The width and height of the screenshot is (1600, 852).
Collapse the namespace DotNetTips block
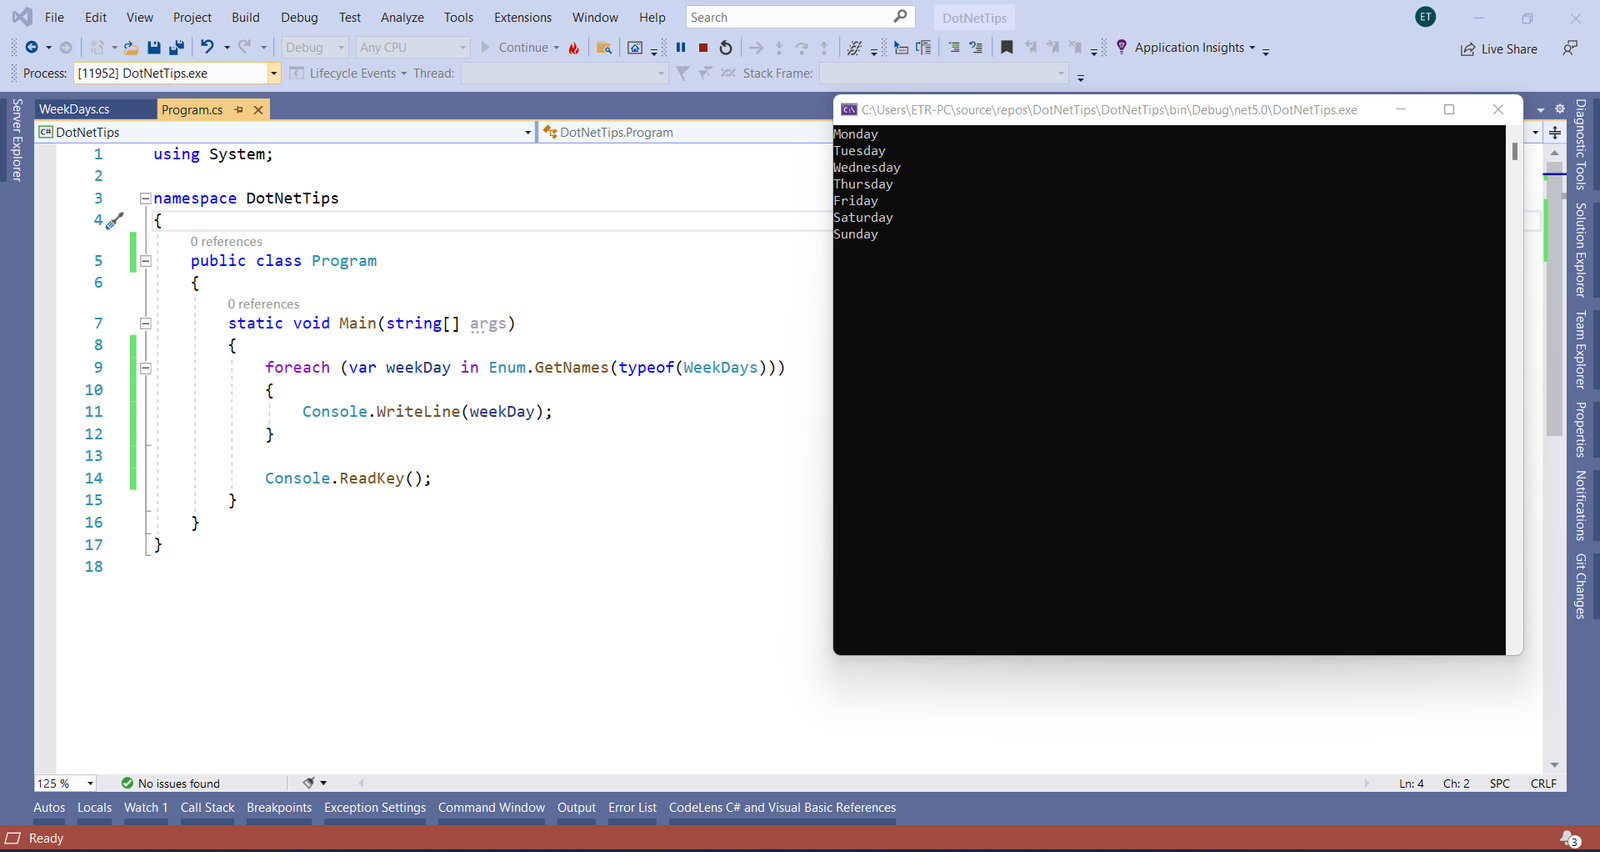[146, 198]
